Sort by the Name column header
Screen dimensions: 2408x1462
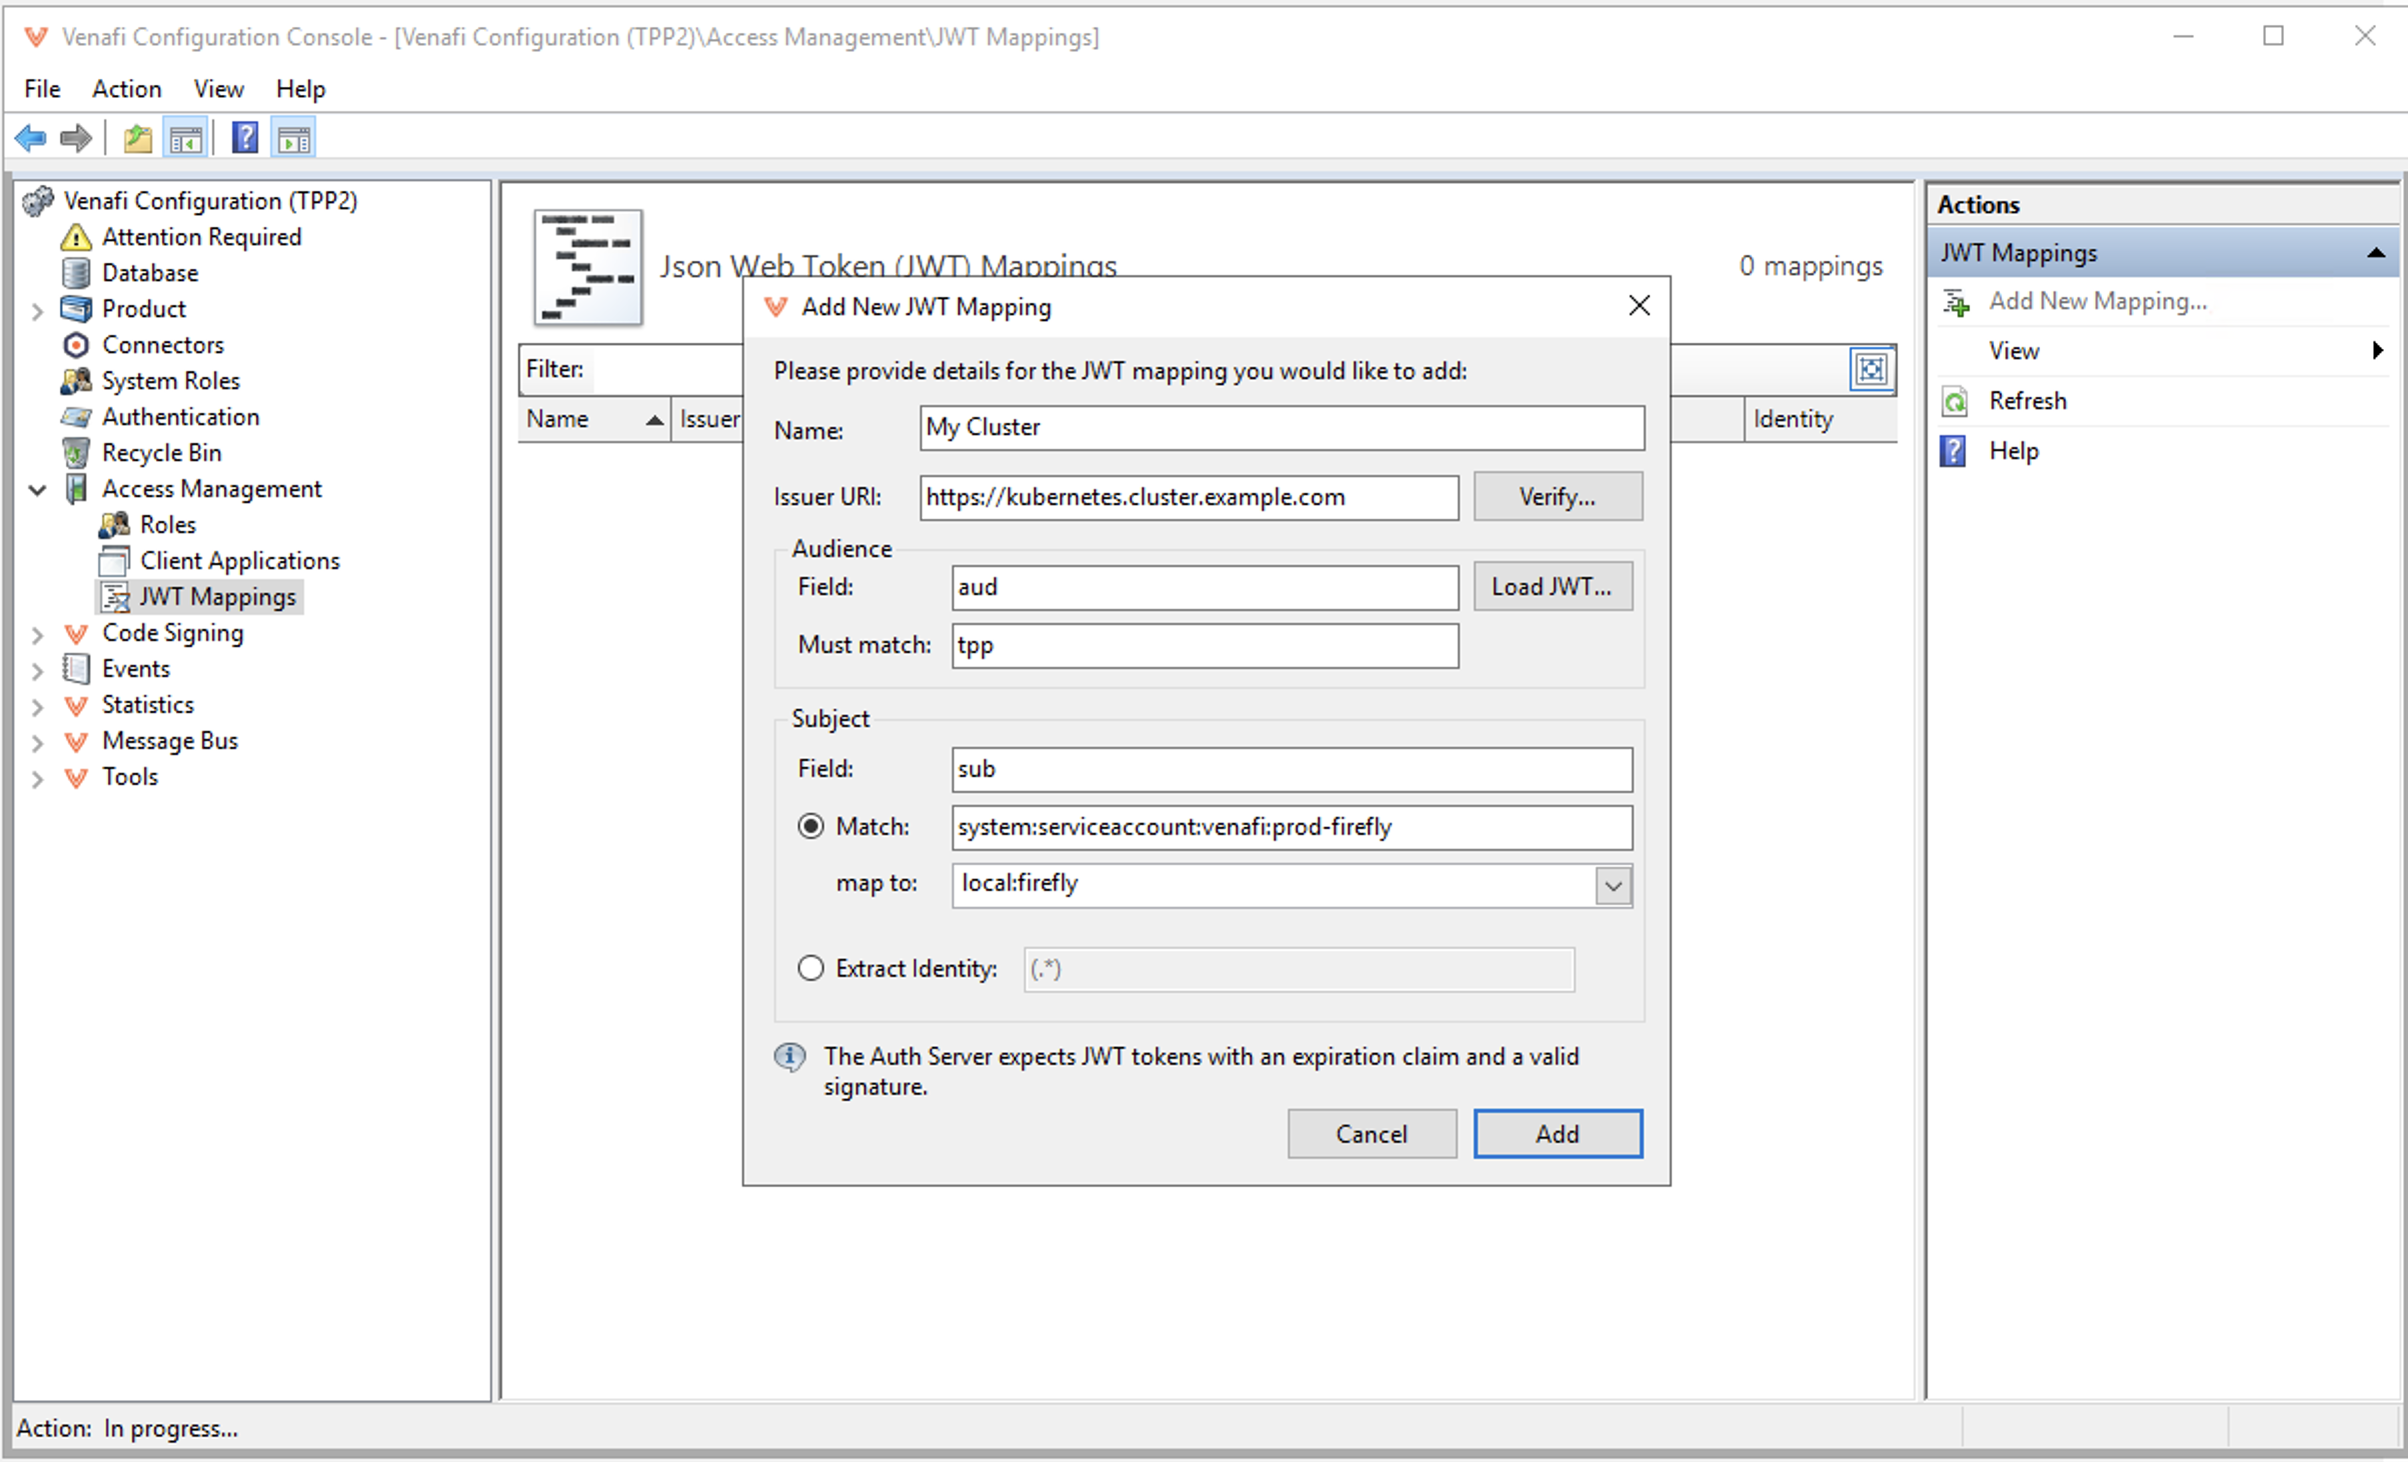(594, 419)
